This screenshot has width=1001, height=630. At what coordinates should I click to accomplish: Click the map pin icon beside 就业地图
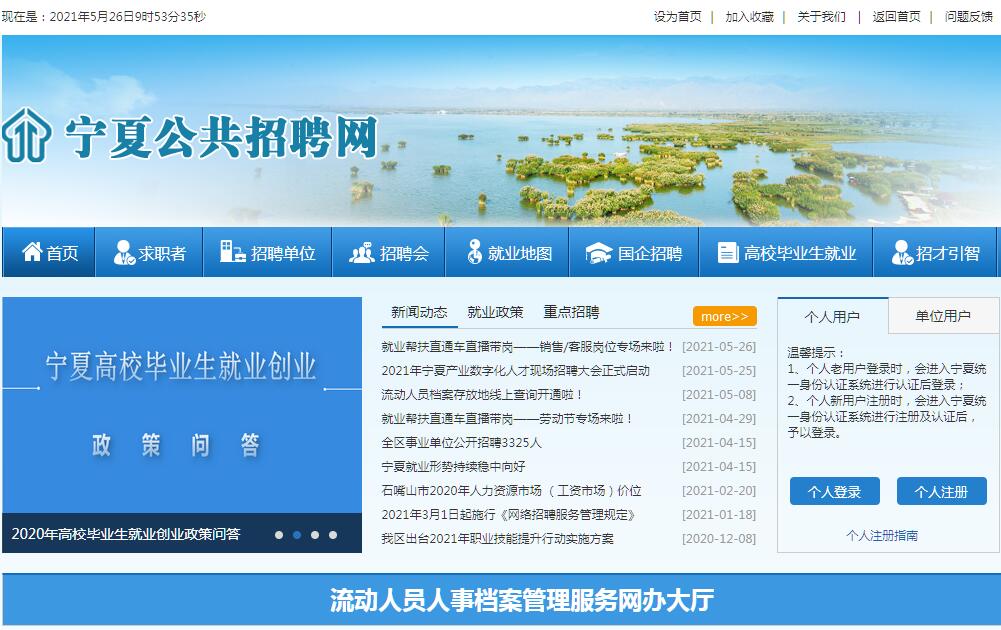tap(474, 253)
